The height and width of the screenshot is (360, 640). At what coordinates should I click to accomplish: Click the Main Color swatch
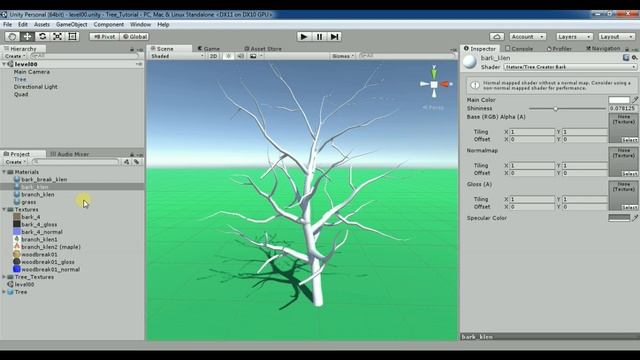click(x=619, y=100)
